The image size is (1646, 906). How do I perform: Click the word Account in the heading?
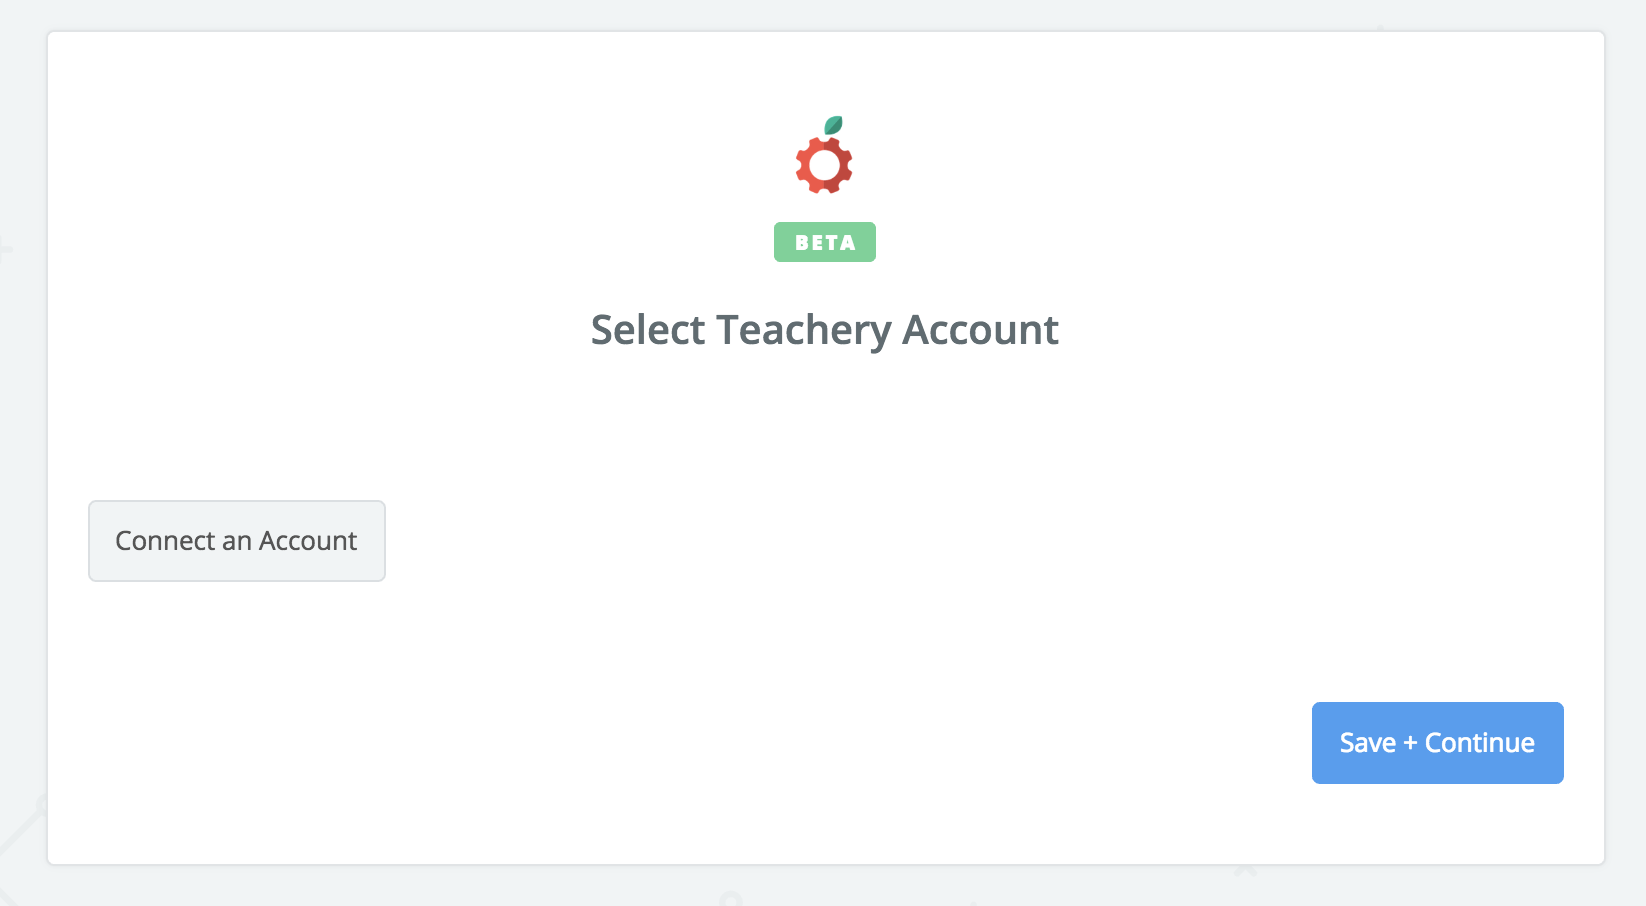(980, 330)
